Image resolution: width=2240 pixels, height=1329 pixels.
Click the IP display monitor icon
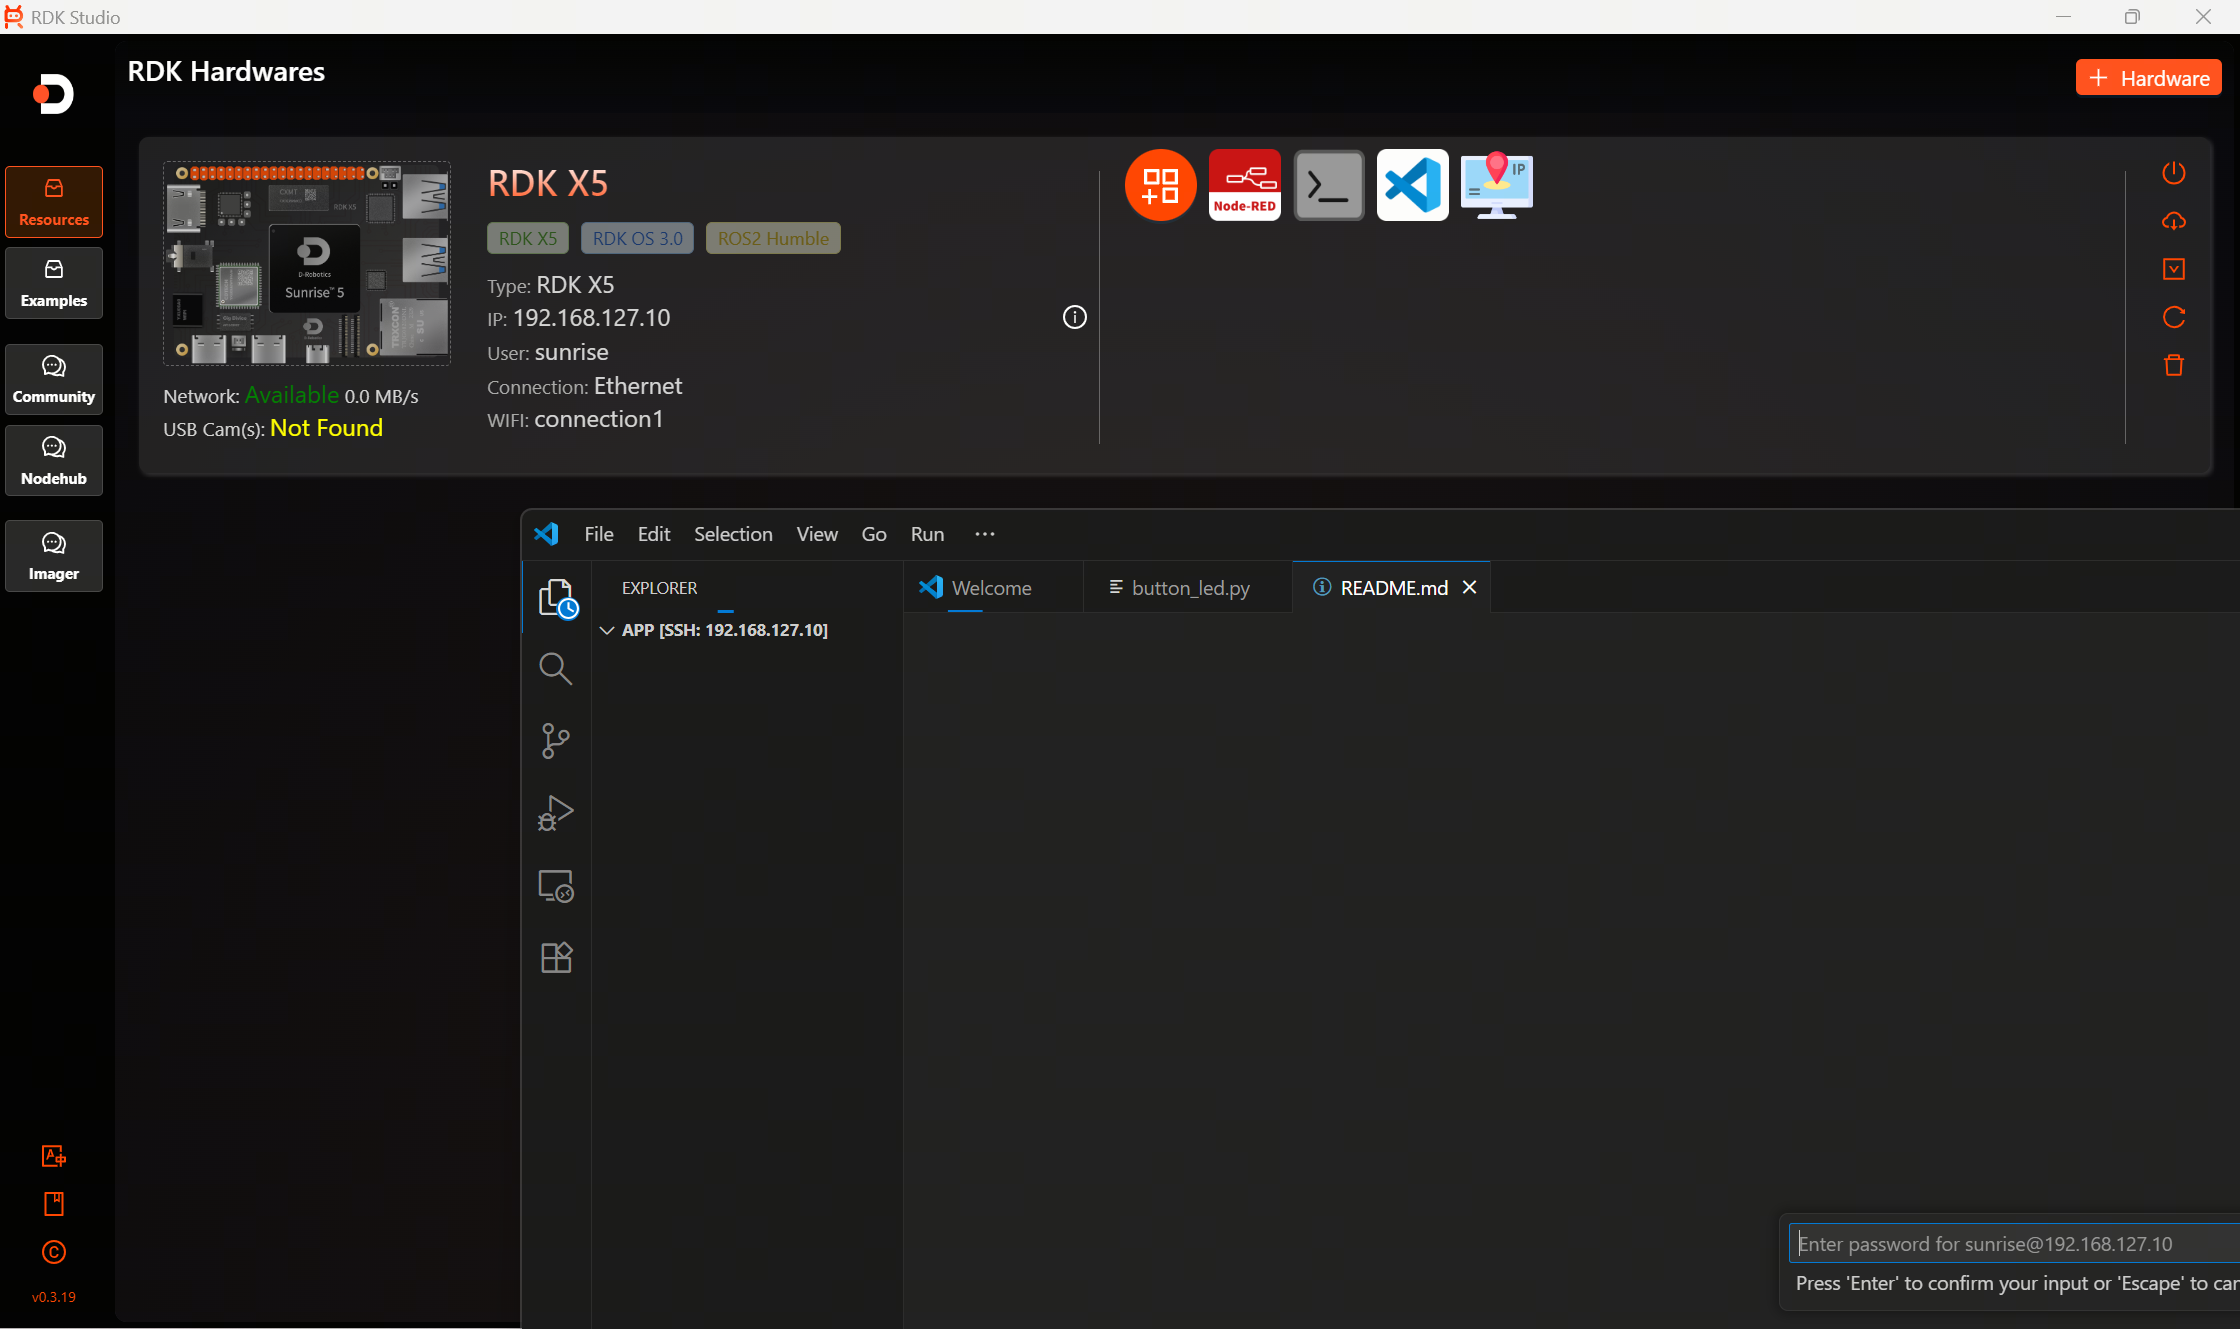click(1496, 185)
